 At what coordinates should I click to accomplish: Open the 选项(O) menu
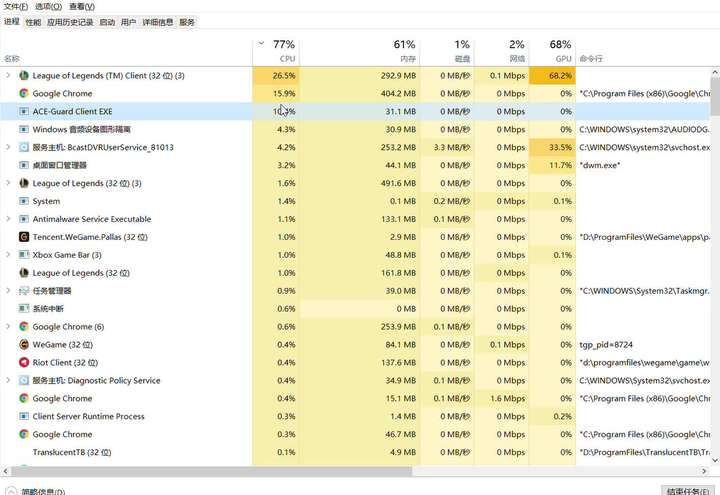coord(49,6)
